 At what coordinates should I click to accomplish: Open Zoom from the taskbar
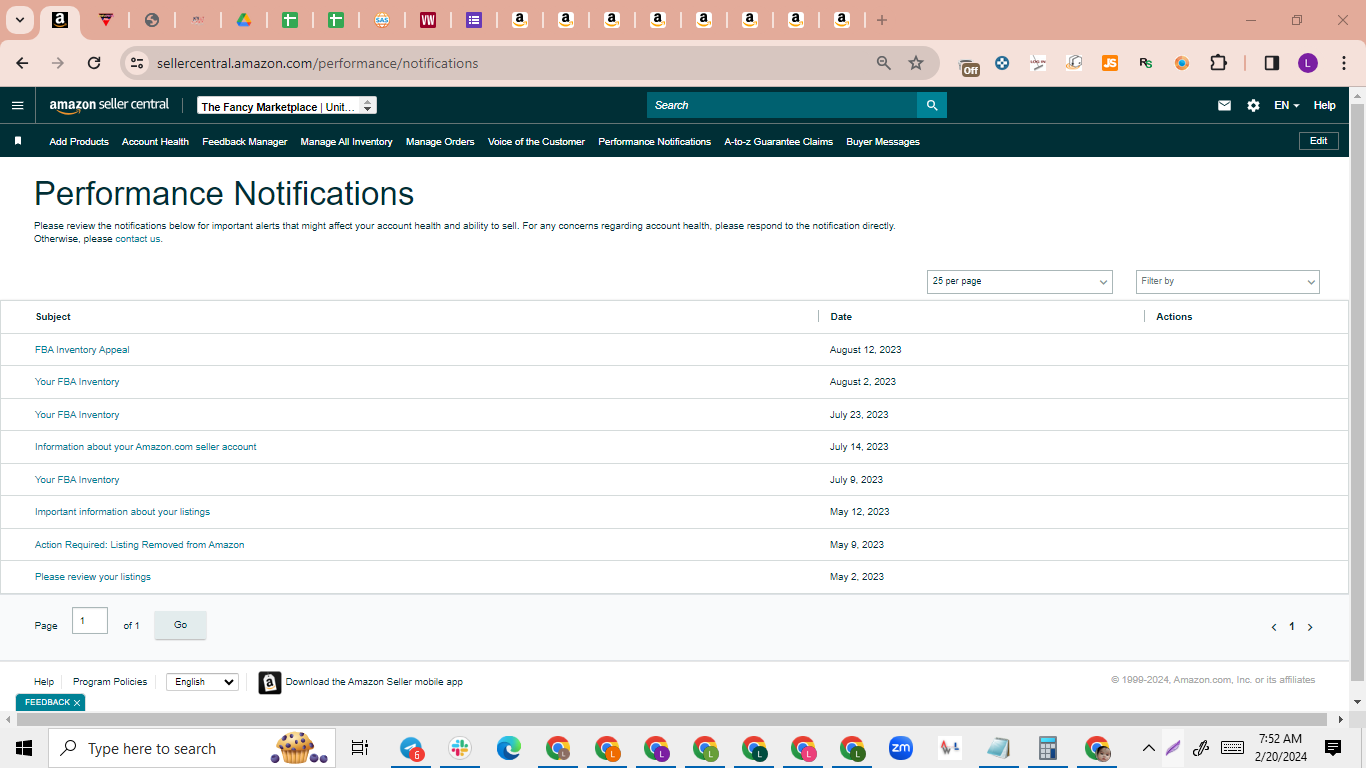[x=901, y=748]
